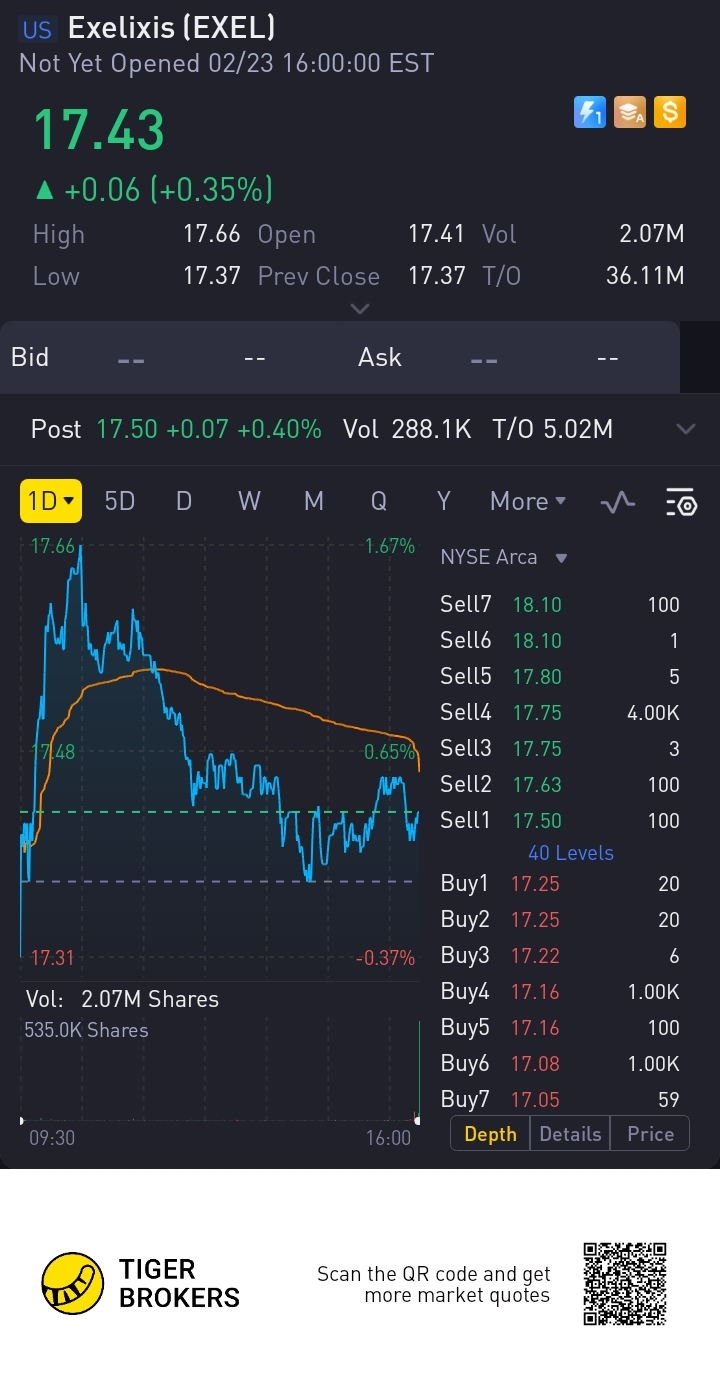Tap the Exelixis (EXEL) title
Image resolution: width=720 pixels, height=1399 pixels.
[171, 28]
